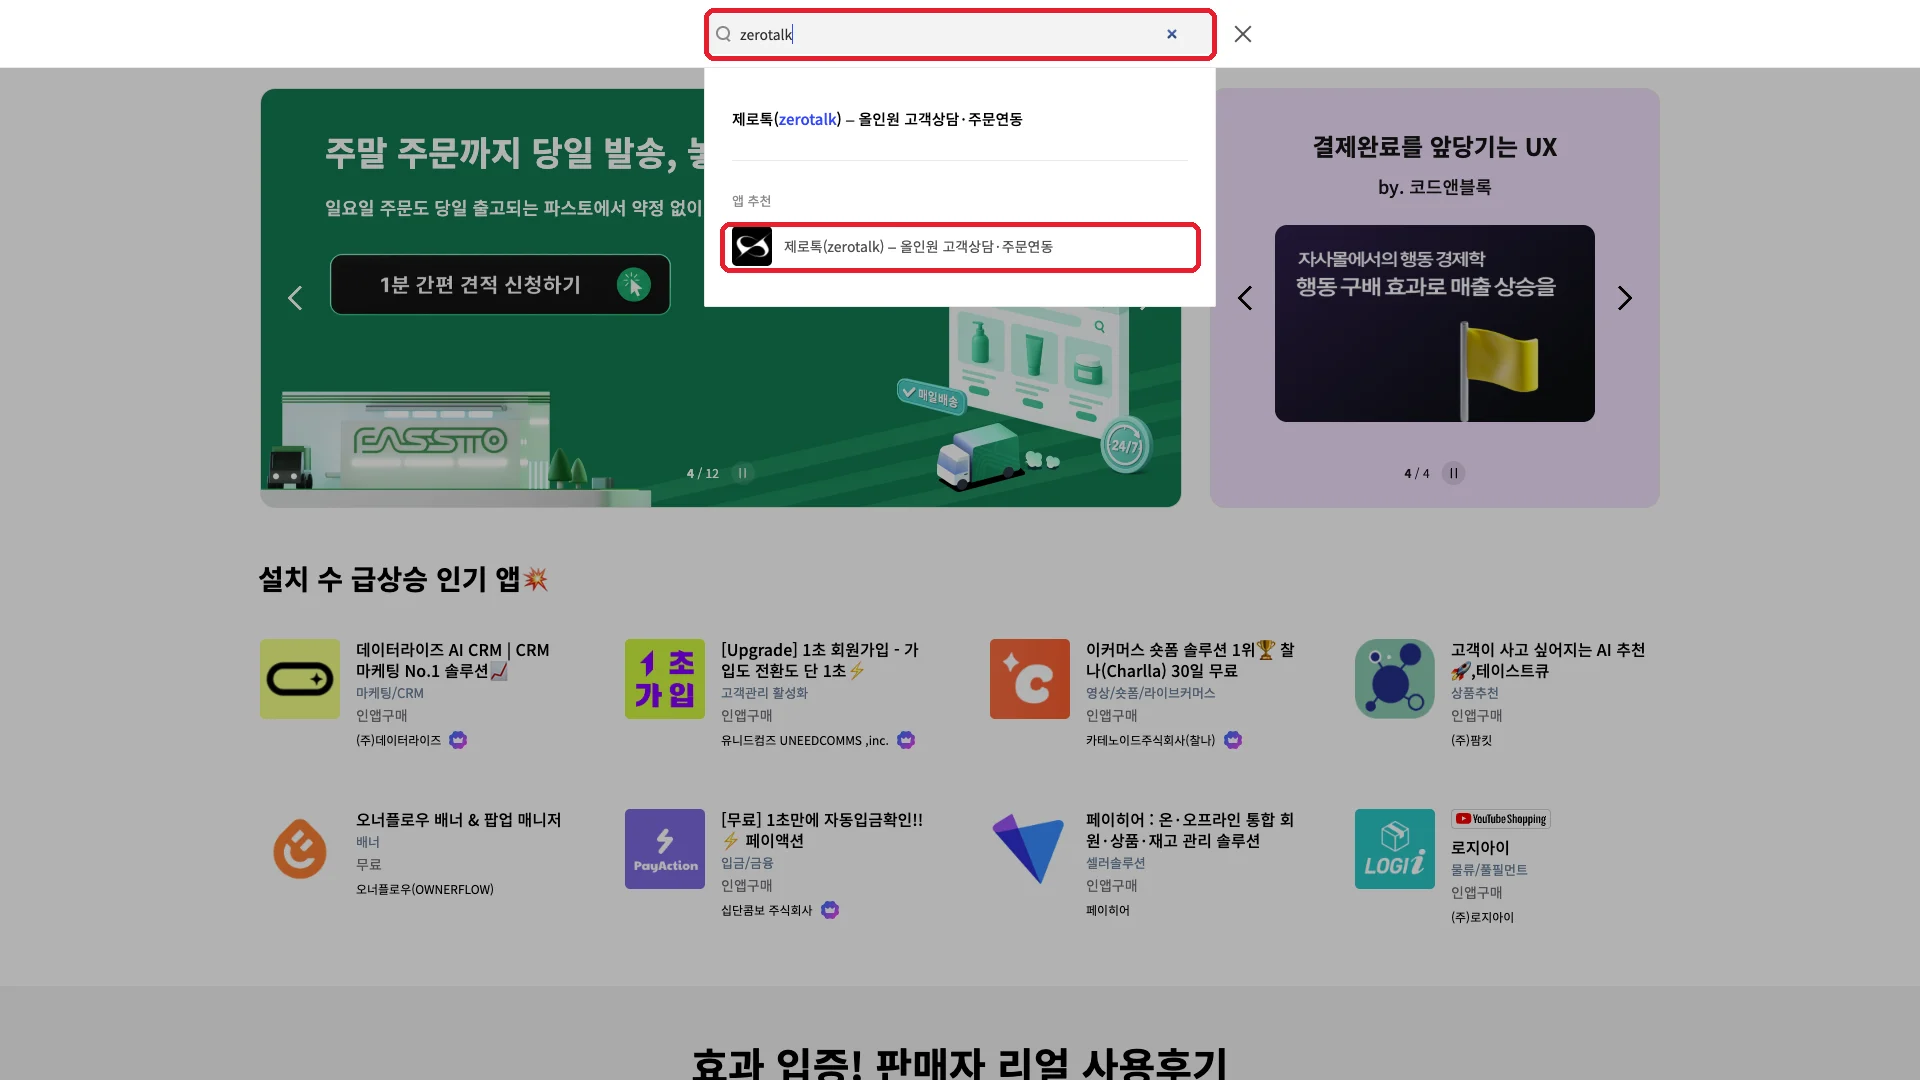Open 오너플로우 배너 & 팝업 매니저 title
Viewport: 1920px width, 1080px height.
pos(459,820)
